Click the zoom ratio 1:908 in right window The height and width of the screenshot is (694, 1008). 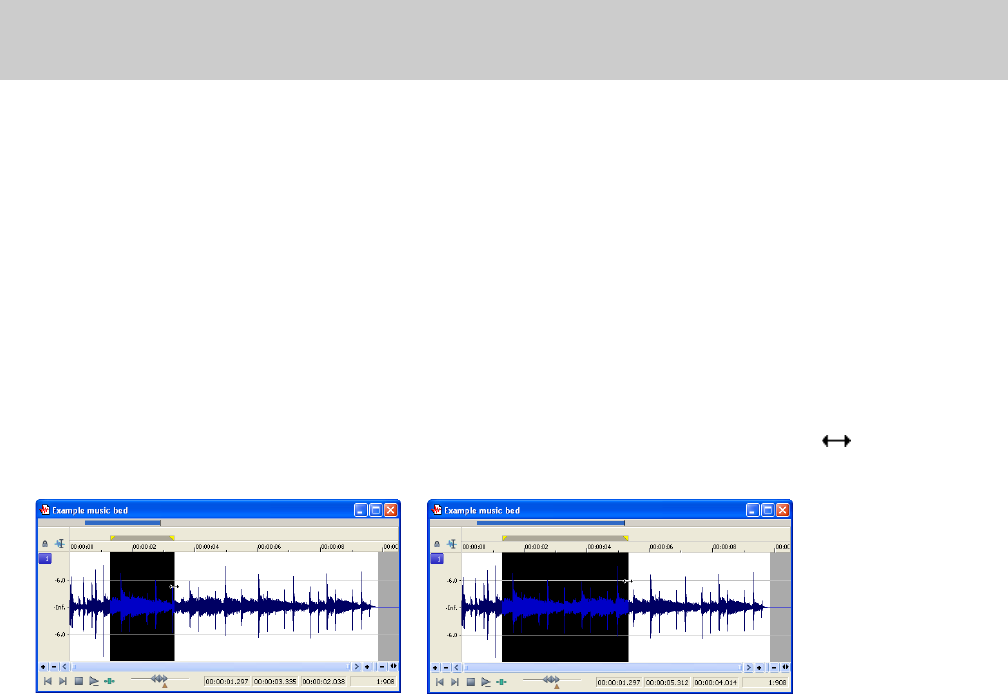coord(766,682)
